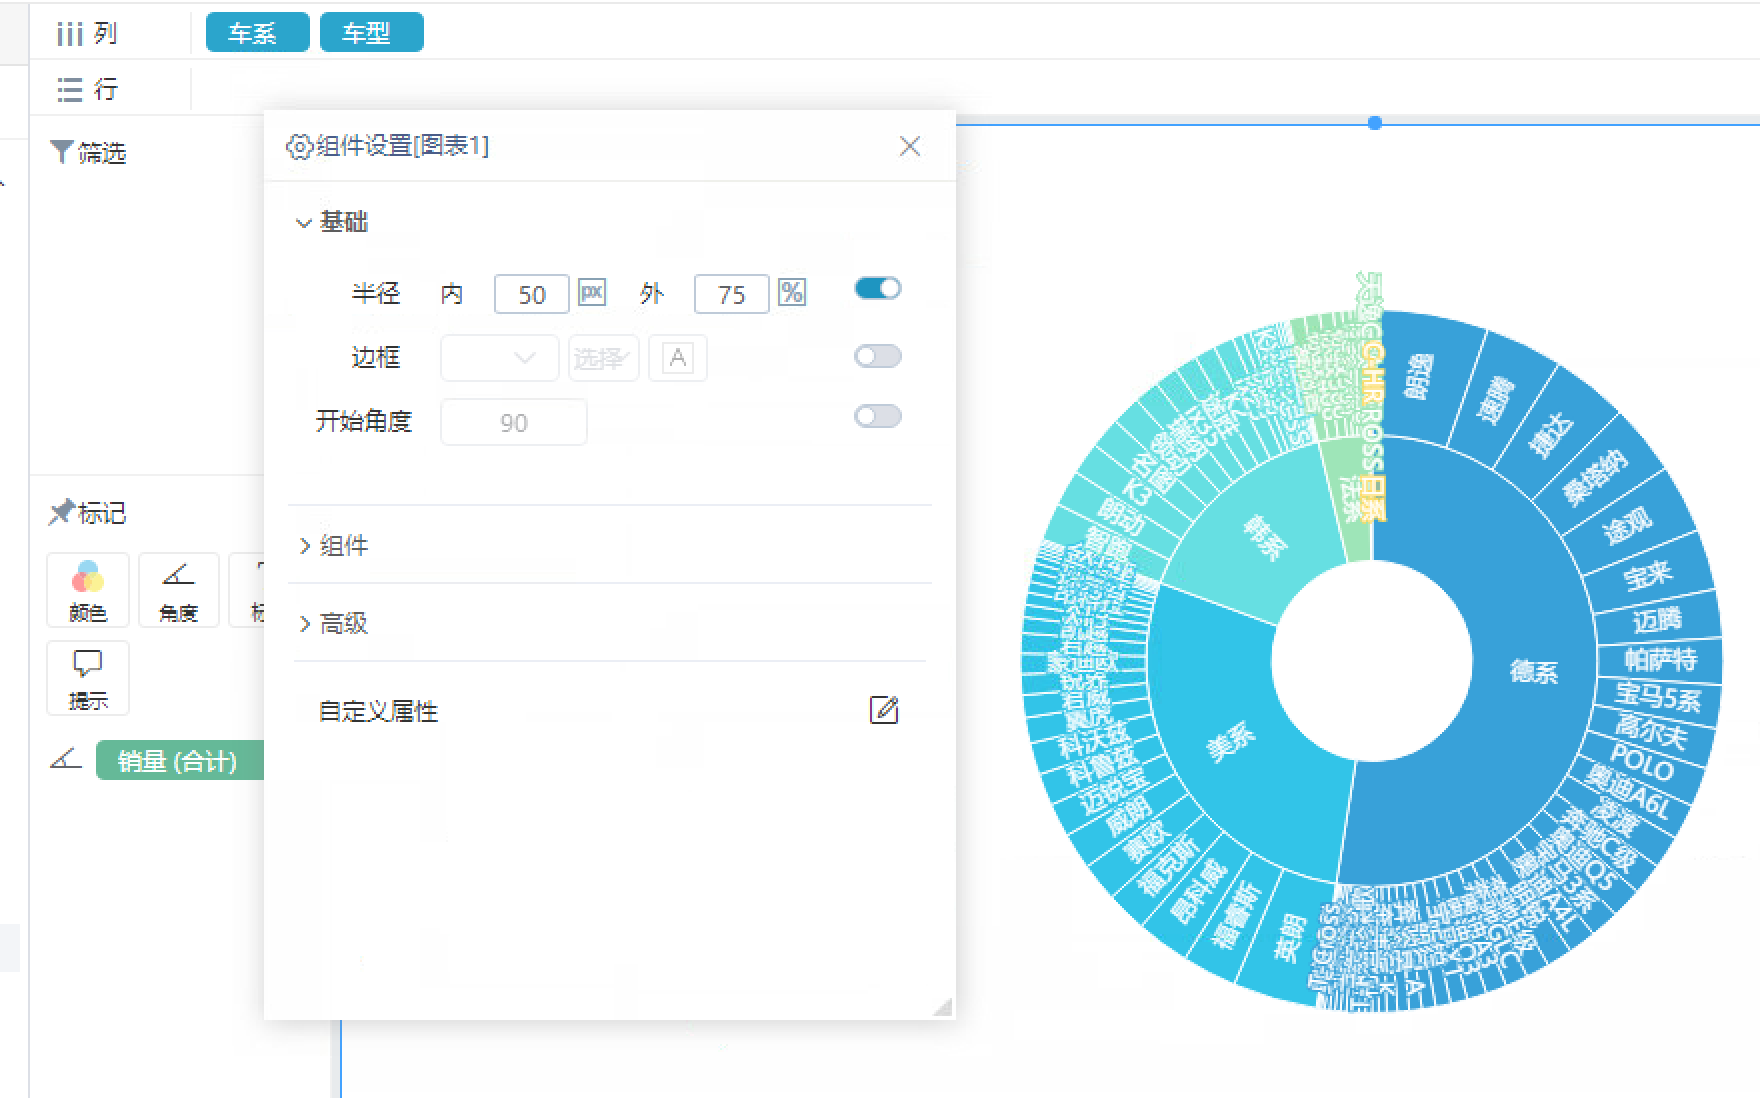
Task: Open the border 选择 dropdown
Action: coord(604,358)
